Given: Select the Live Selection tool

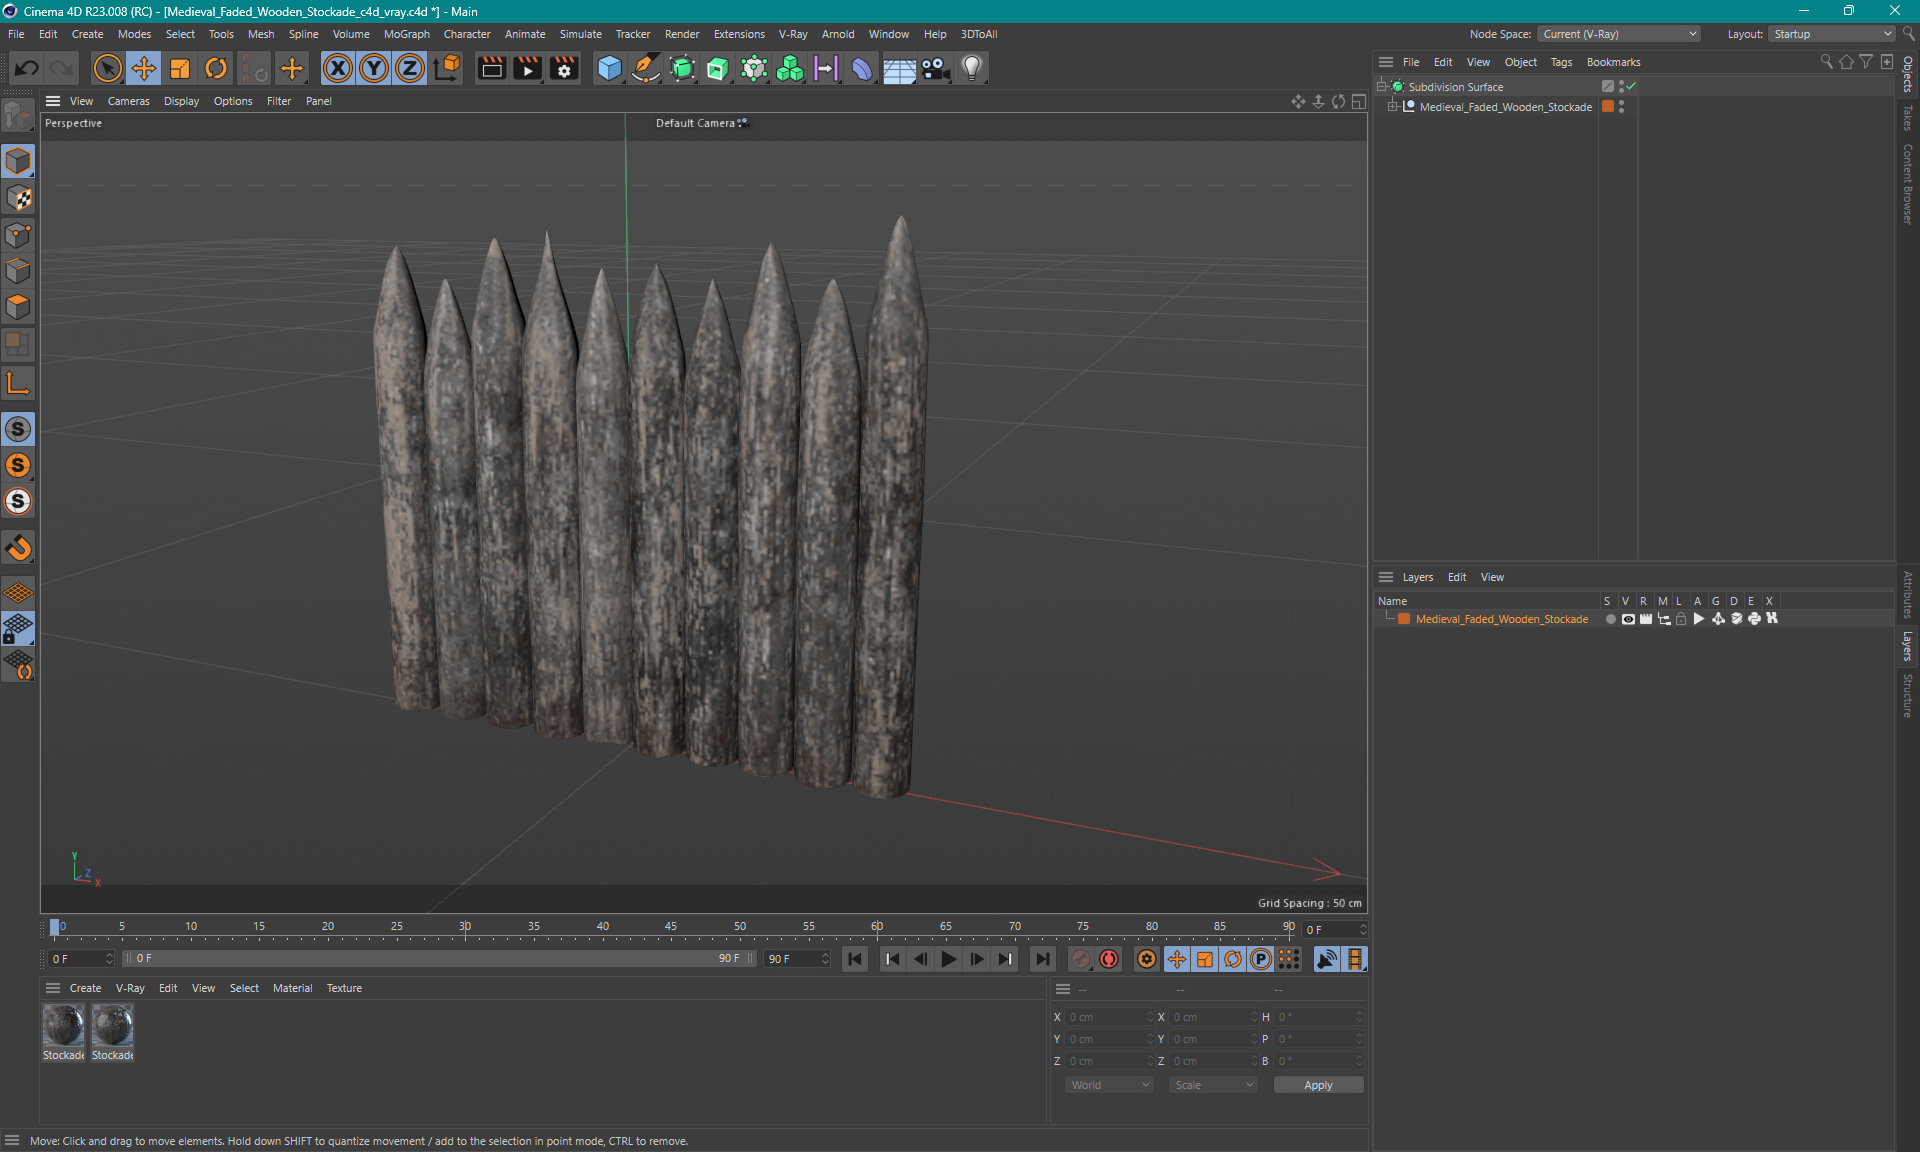Looking at the screenshot, I should tap(107, 68).
